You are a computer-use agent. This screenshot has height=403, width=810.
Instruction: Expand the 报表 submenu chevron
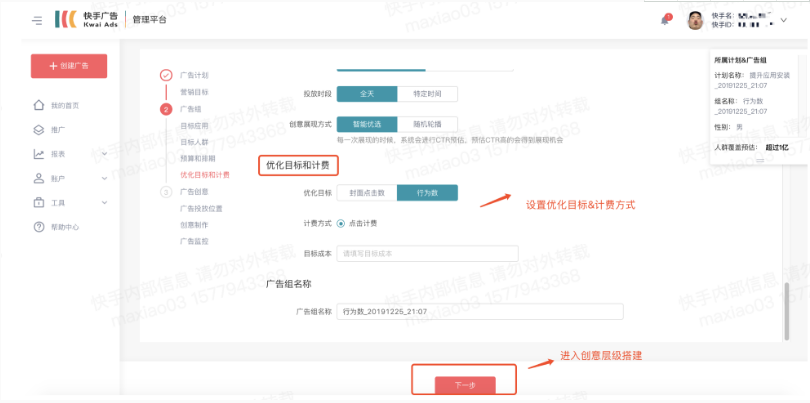(x=104, y=154)
